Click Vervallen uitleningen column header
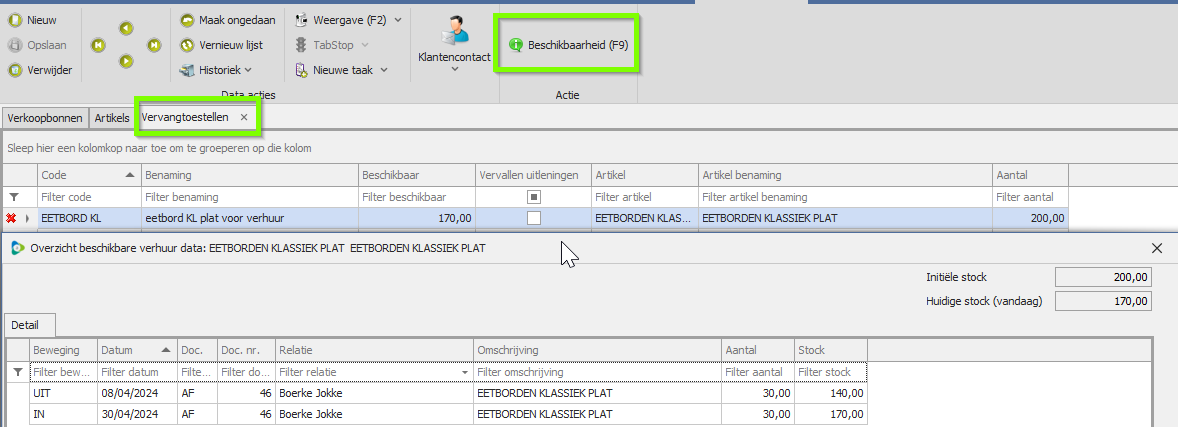 [x=533, y=175]
